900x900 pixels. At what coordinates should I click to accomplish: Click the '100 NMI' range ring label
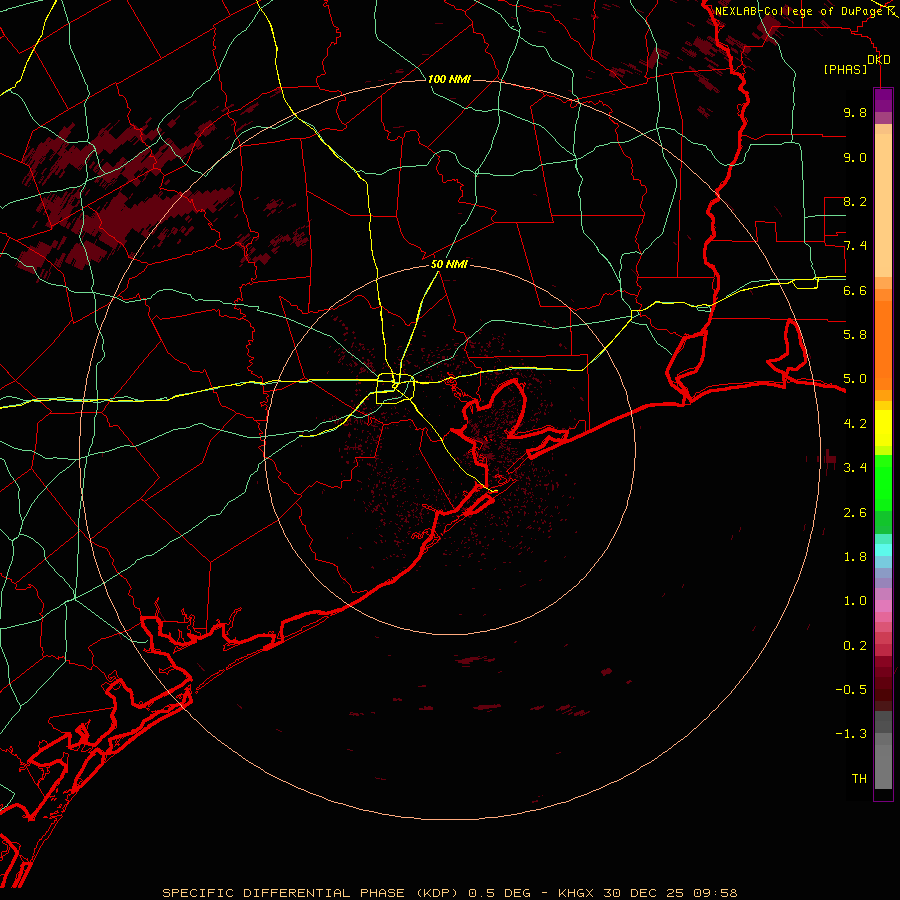point(449,79)
